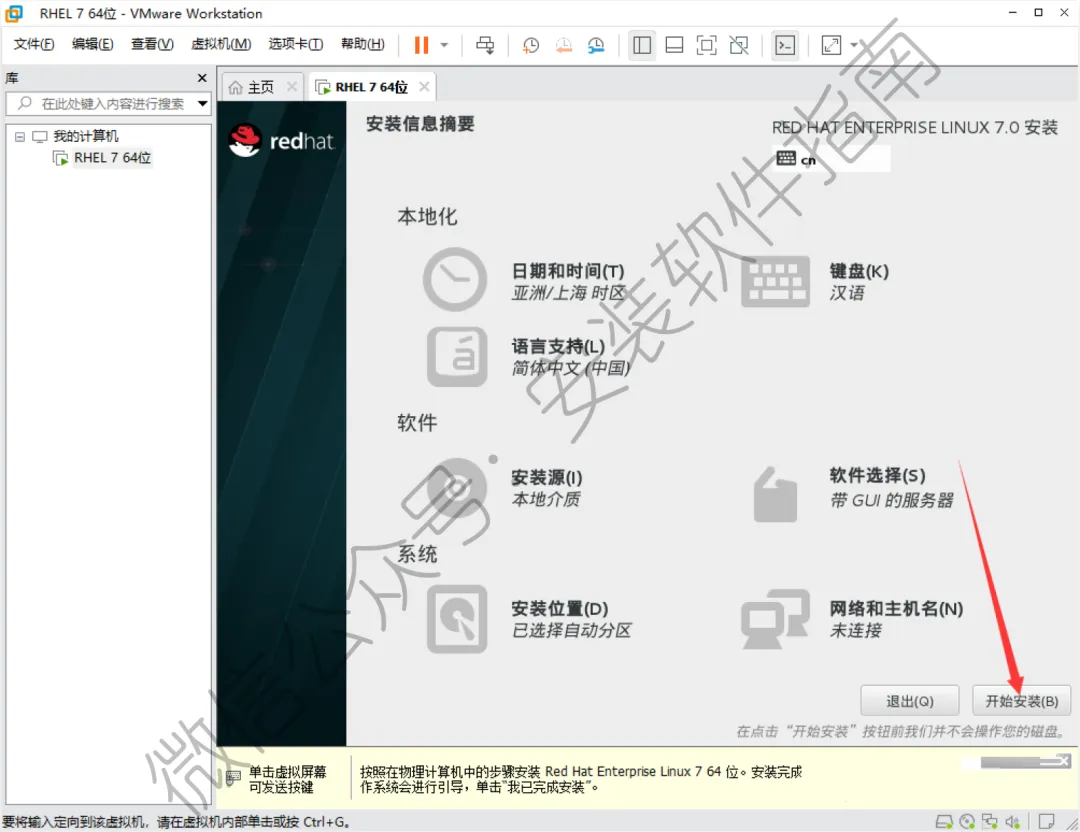
Task: Open 安装位置(D) hard disk icon
Action: click(x=457, y=618)
